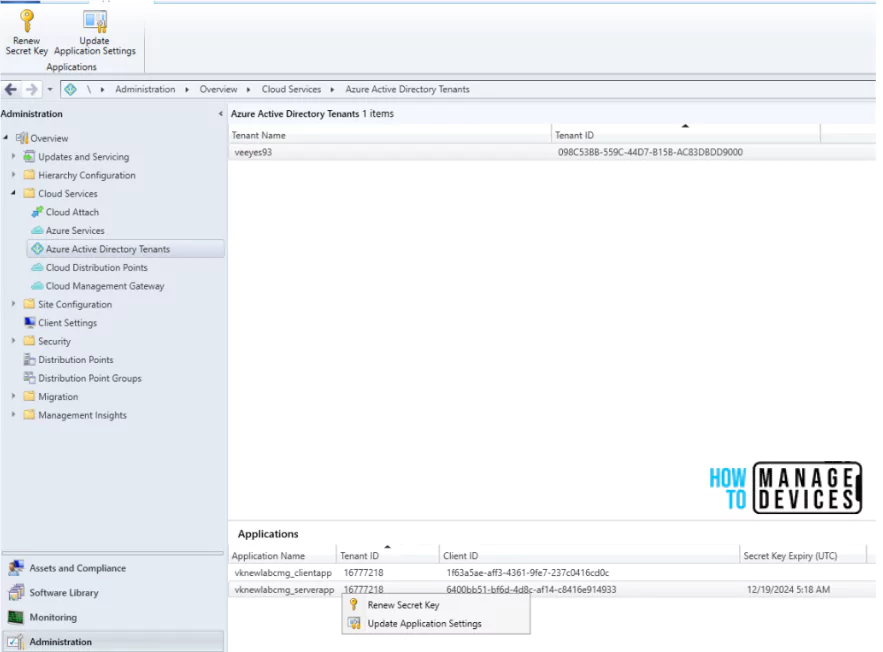This screenshot has width=883, height=652.
Task: Collapse the Administration navigation pane
Action: 220,114
